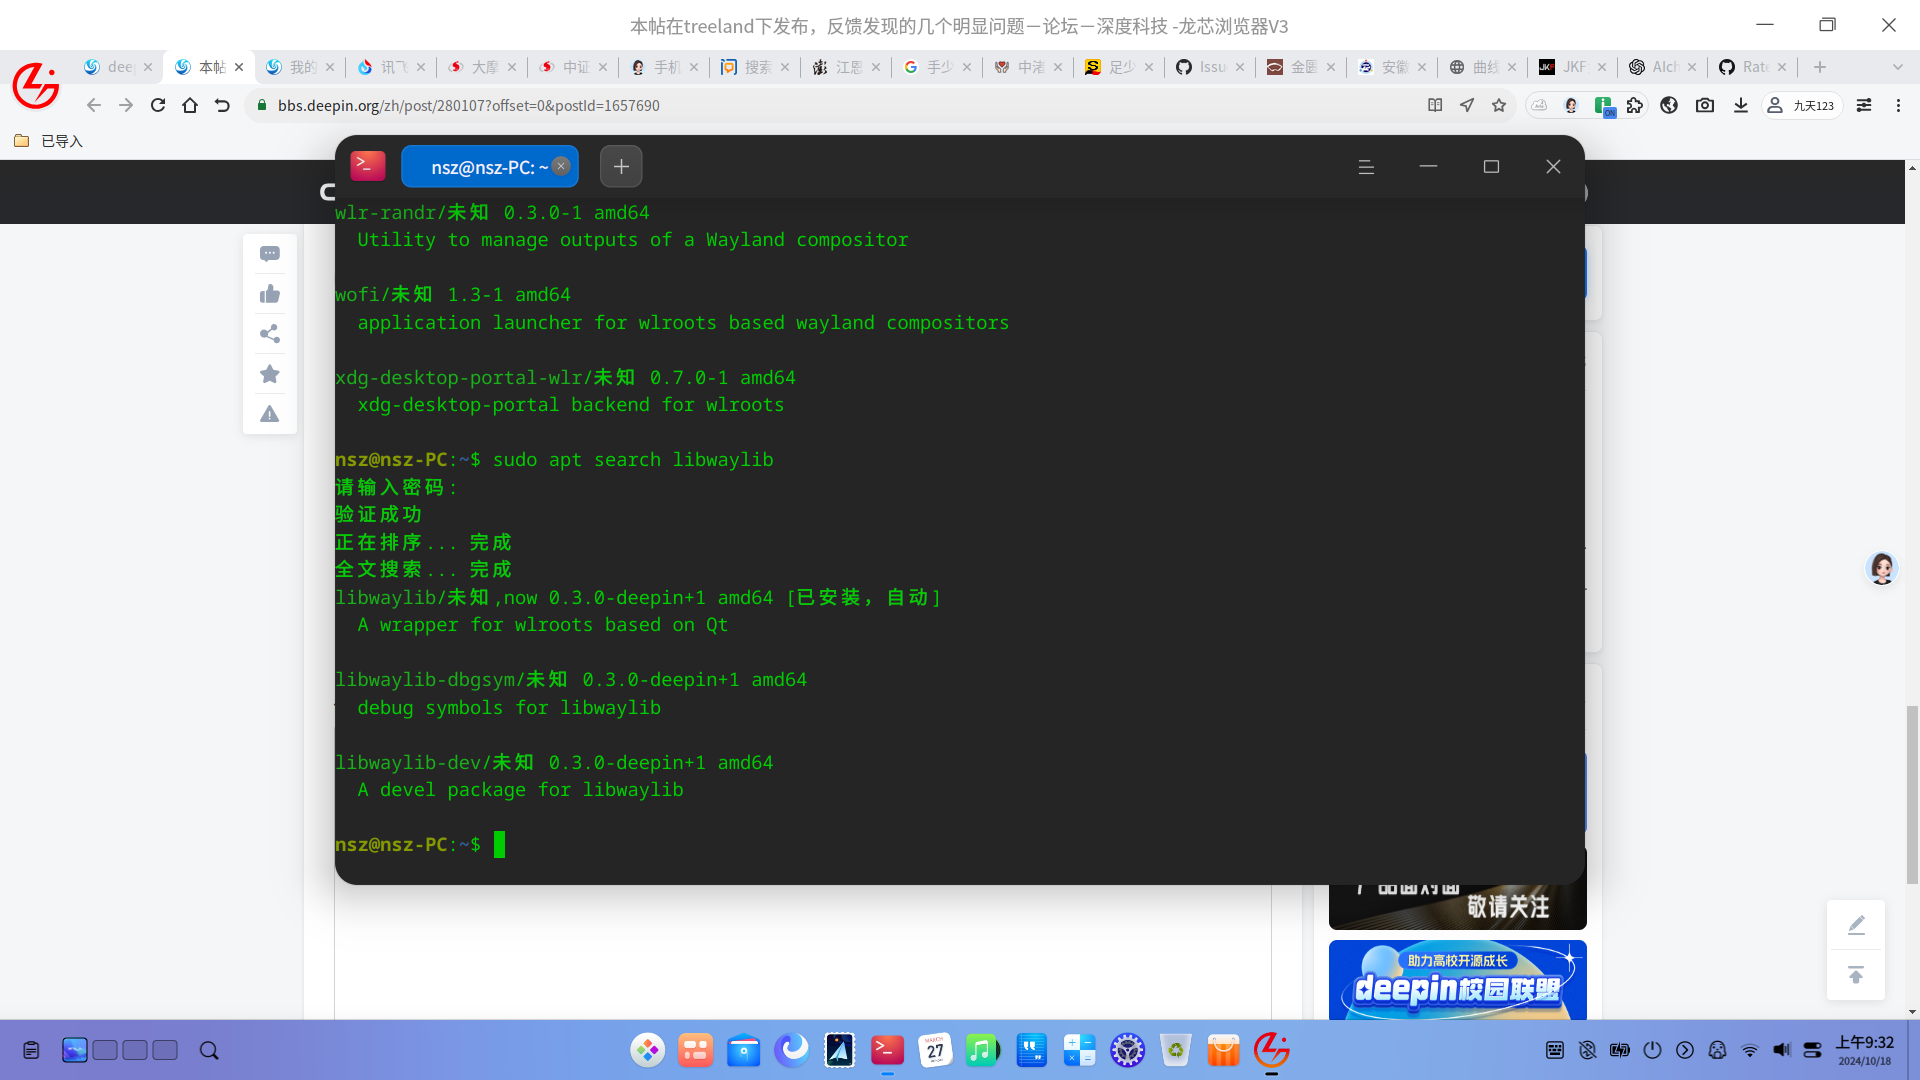Open the terminal hamburger menu
This screenshot has height=1080, width=1920.
[1366, 167]
